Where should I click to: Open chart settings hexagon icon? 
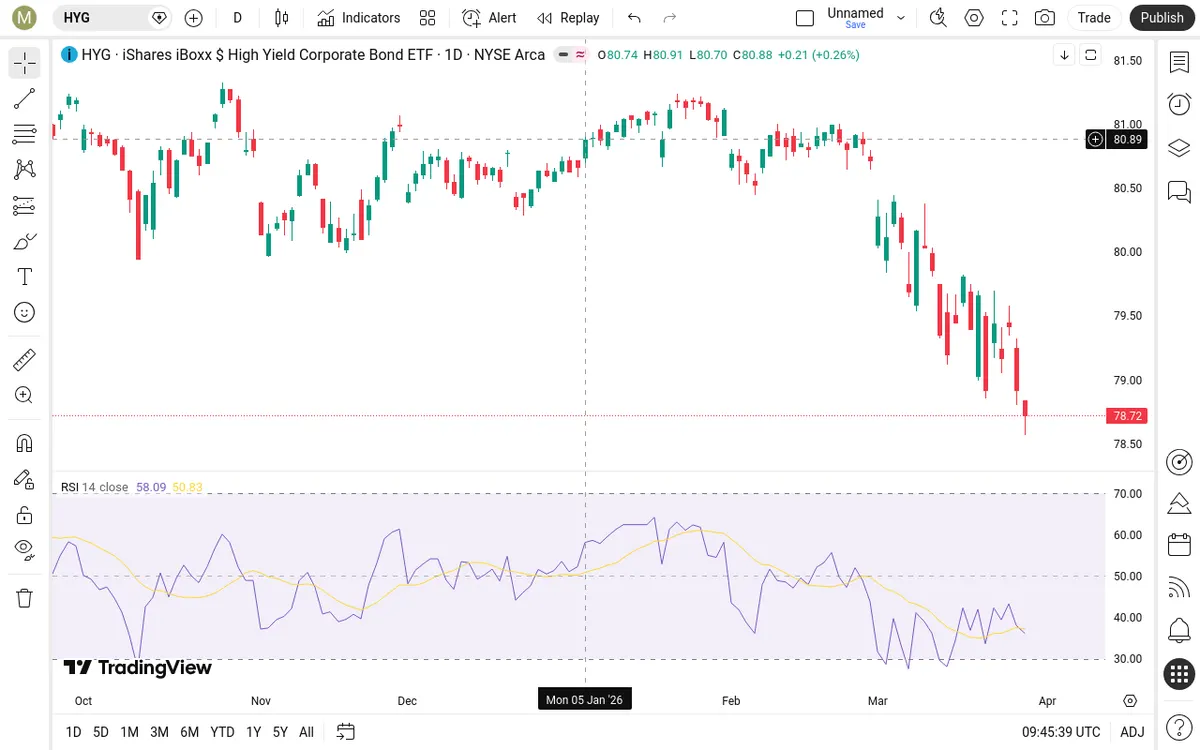point(974,18)
